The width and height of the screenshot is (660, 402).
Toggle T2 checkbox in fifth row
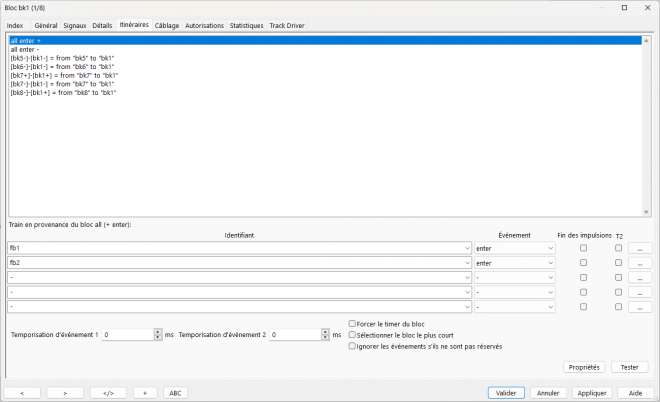(x=618, y=307)
